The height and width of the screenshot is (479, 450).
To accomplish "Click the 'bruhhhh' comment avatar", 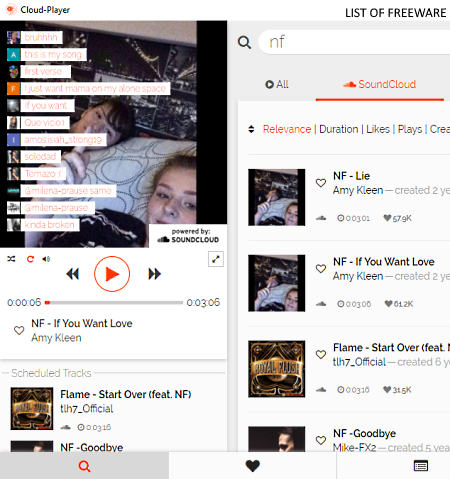I will pyautogui.click(x=13, y=37).
